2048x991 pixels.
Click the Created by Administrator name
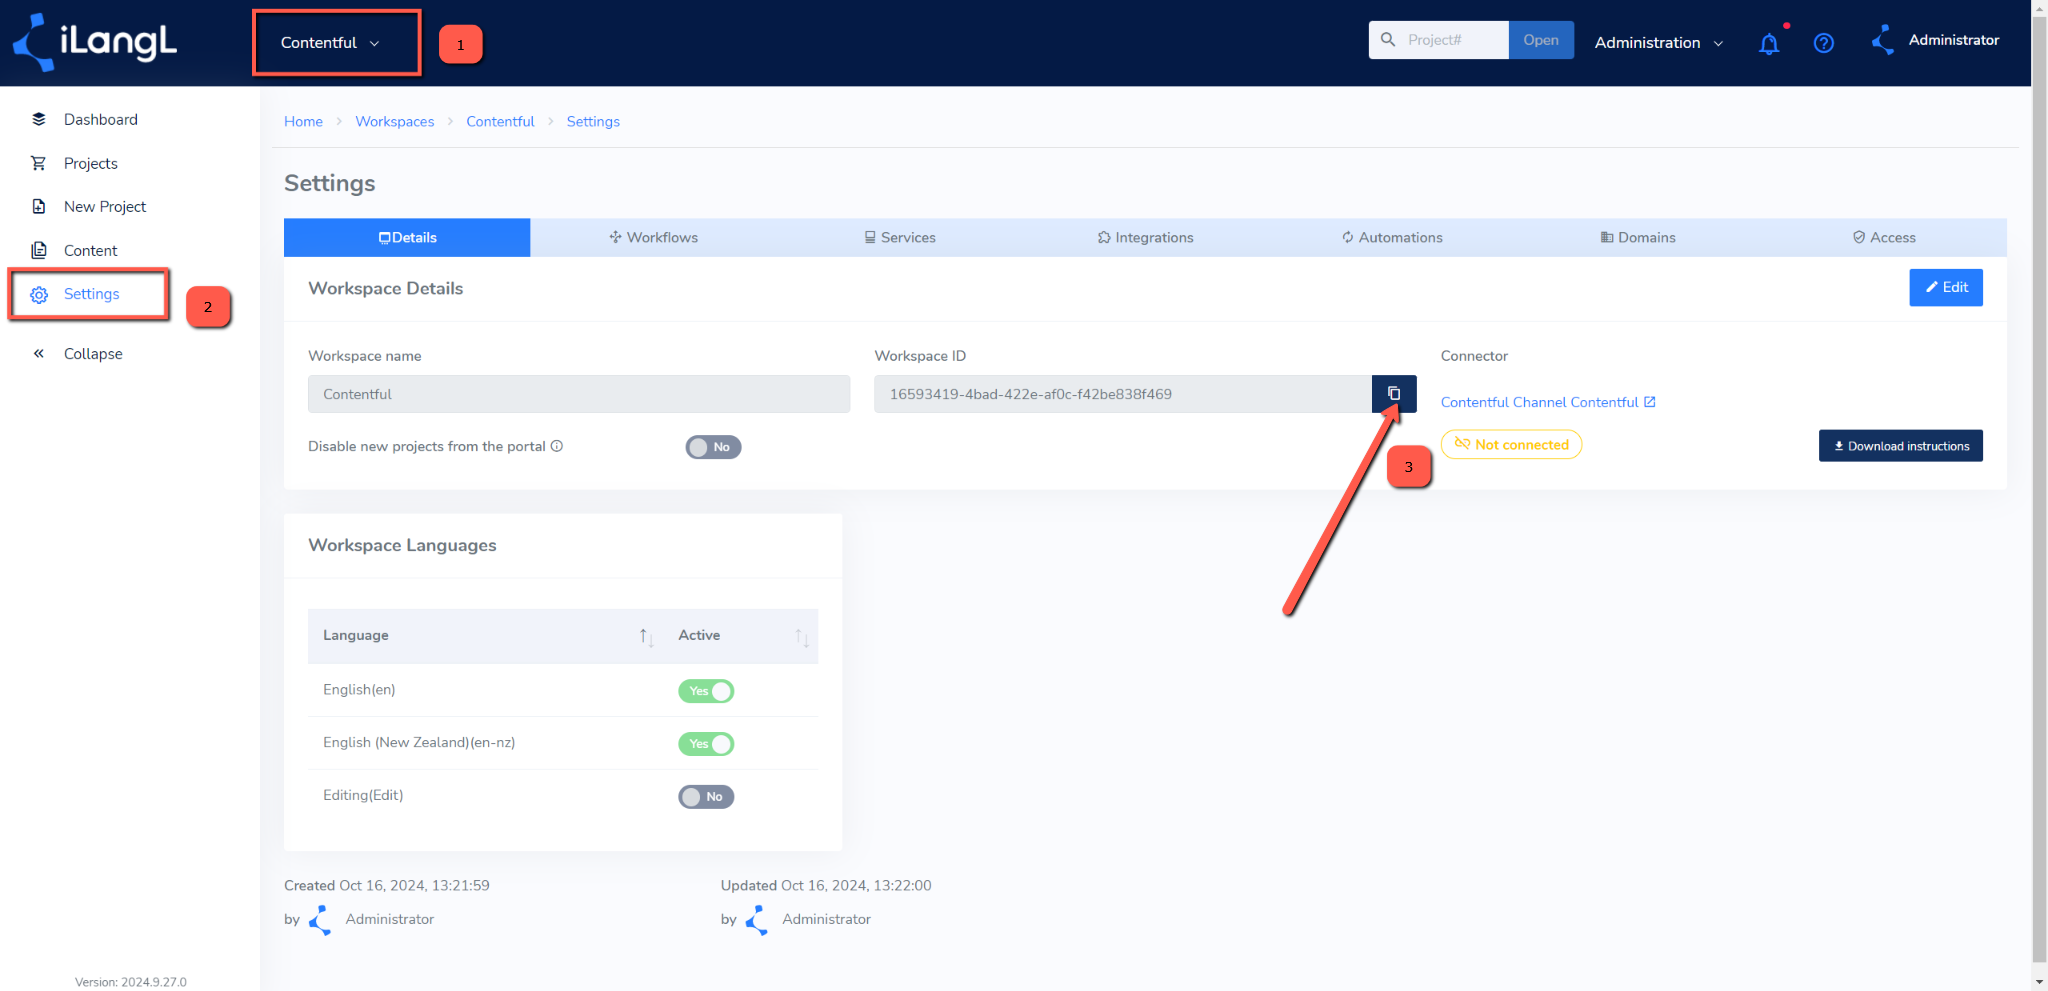[390, 919]
